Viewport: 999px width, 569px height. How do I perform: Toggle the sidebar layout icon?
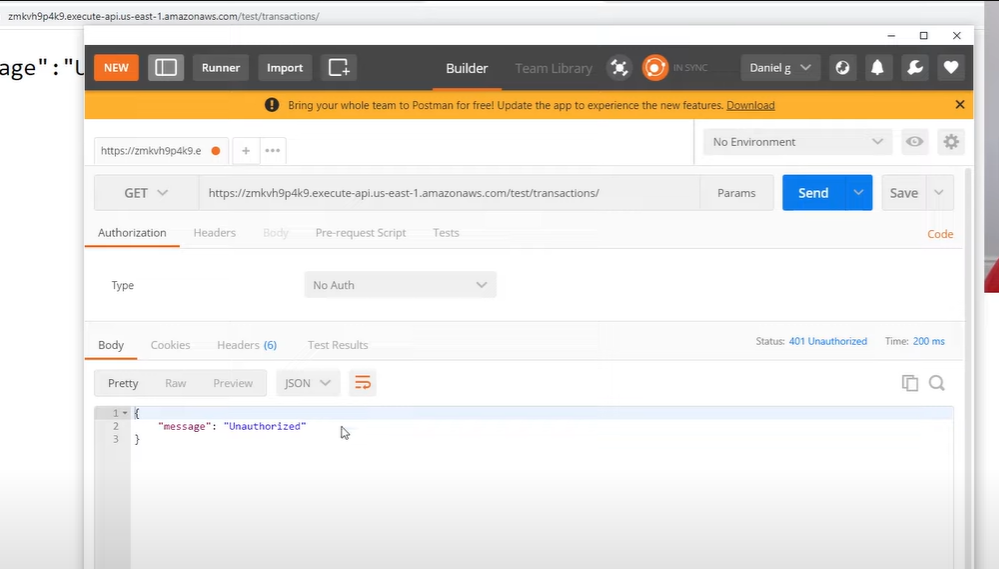tap(166, 68)
